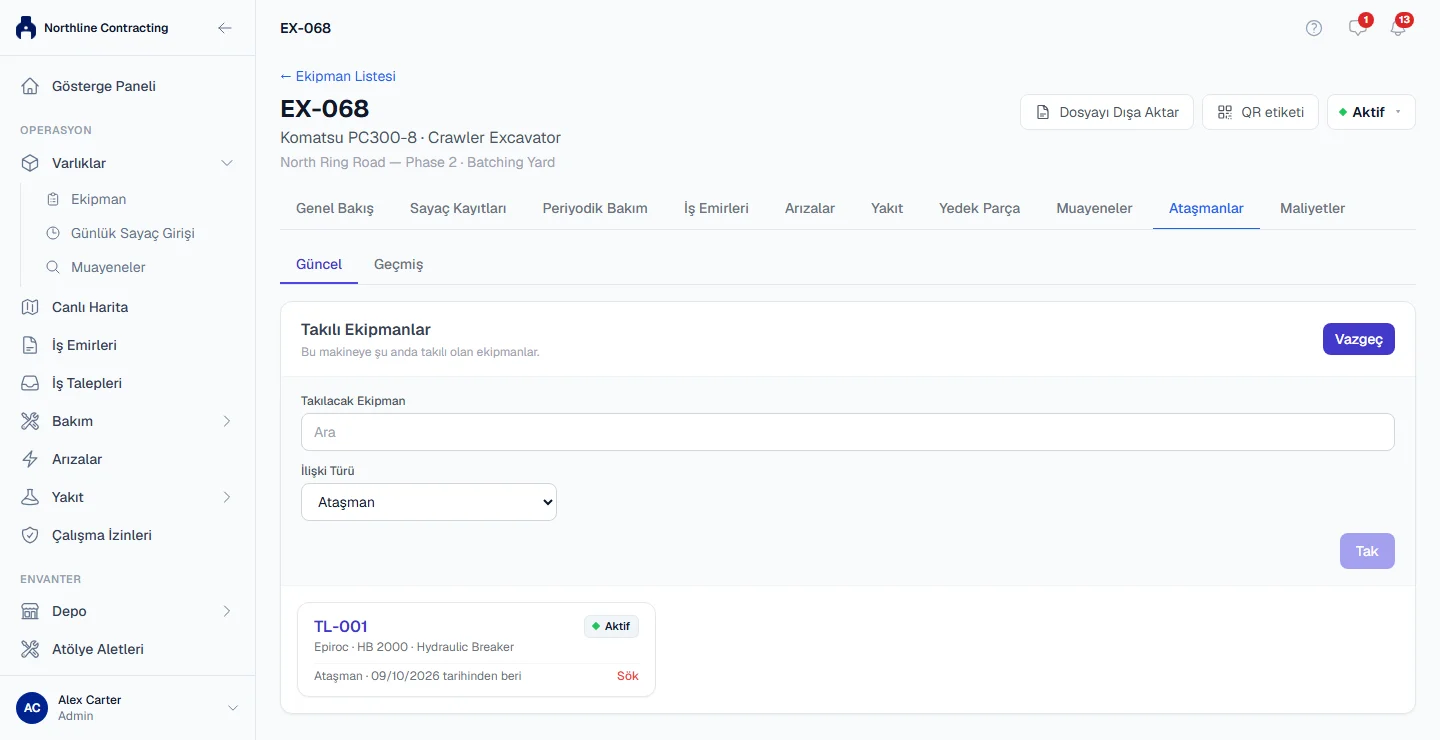The height and width of the screenshot is (740, 1440).
Task: Go back via Ekipman Listesi link
Action: pyautogui.click(x=338, y=76)
